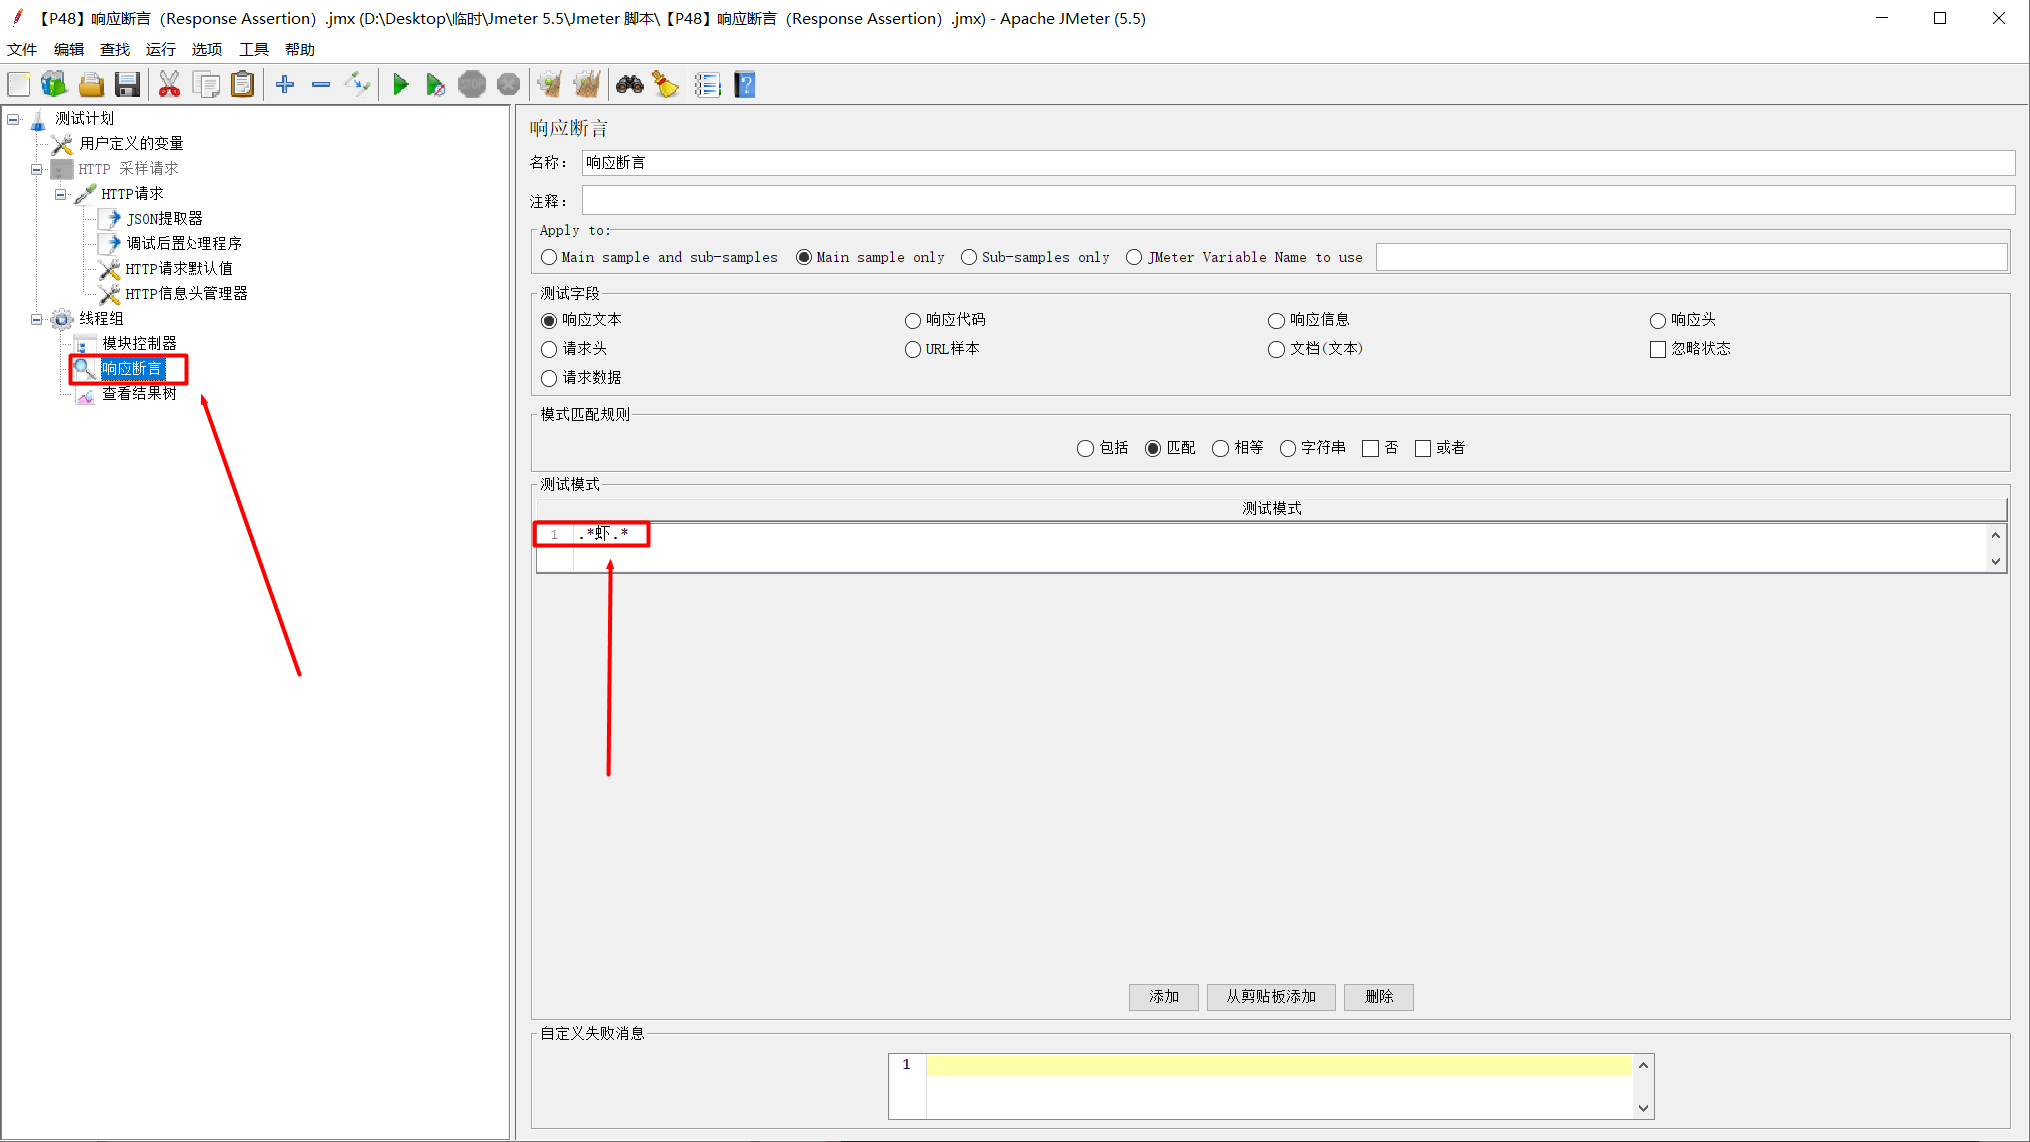Open the Search binoculars icon

pyautogui.click(x=629, y=85)
